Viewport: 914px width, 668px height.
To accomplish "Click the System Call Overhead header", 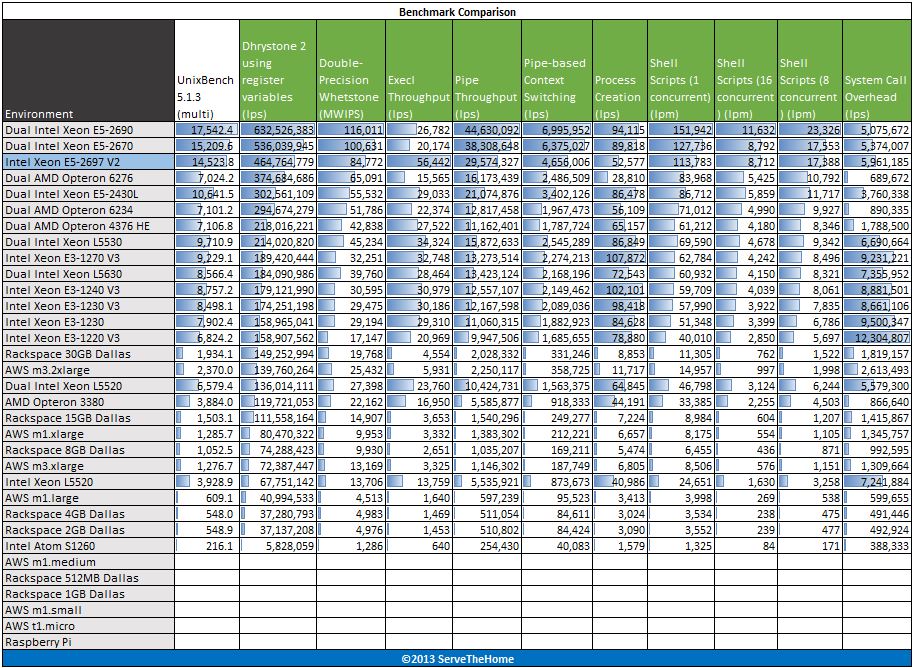I will [877, 71].
